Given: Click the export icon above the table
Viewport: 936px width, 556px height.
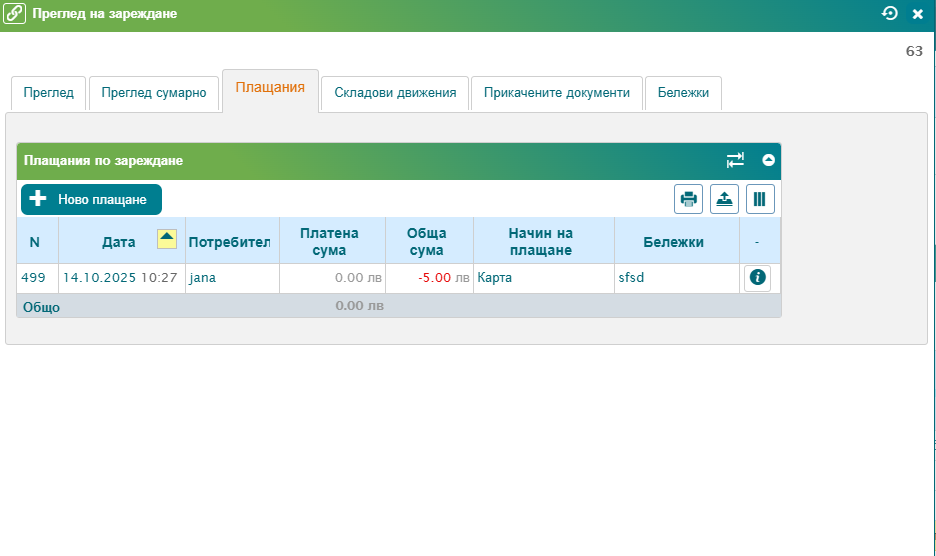Looking at the screenshot, I should tap(724, 199).
